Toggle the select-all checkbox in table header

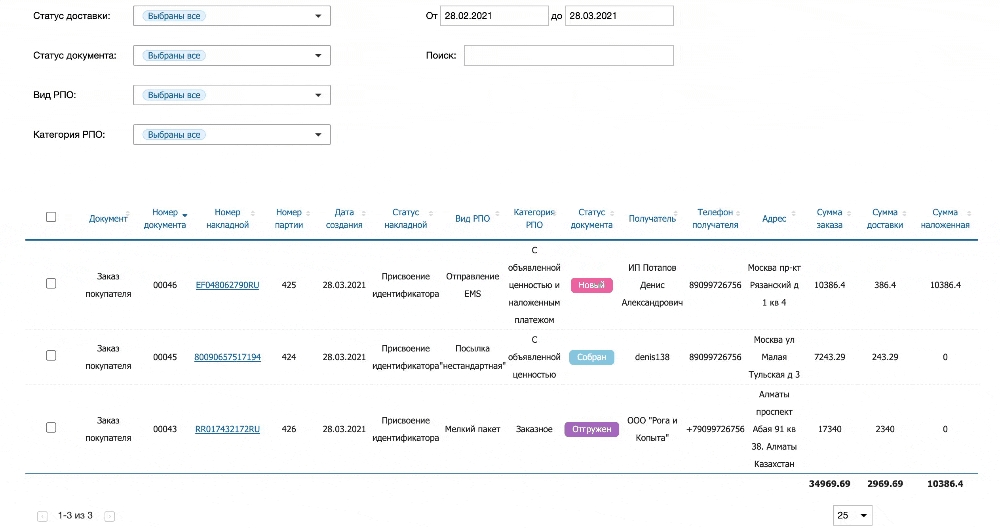(x=52, y=217)
